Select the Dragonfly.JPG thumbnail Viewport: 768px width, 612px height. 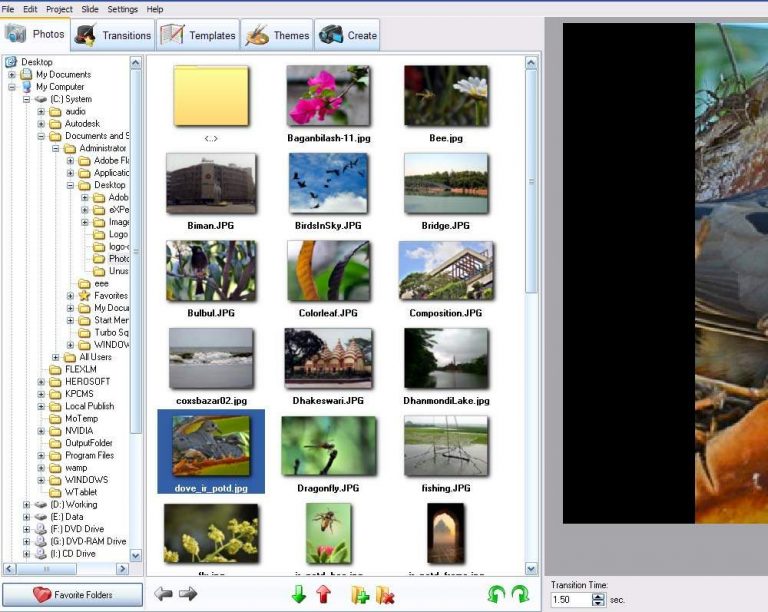(x=329, y=447)
